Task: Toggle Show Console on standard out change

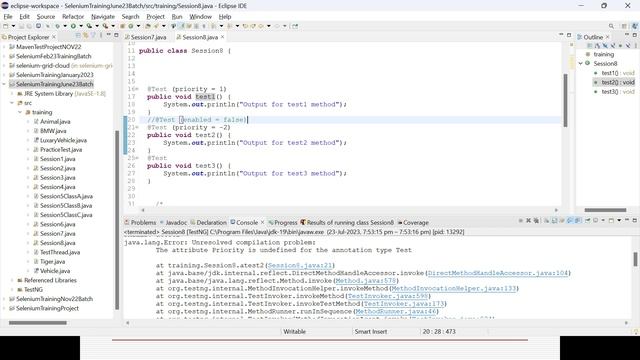Action: click(570, 220)
